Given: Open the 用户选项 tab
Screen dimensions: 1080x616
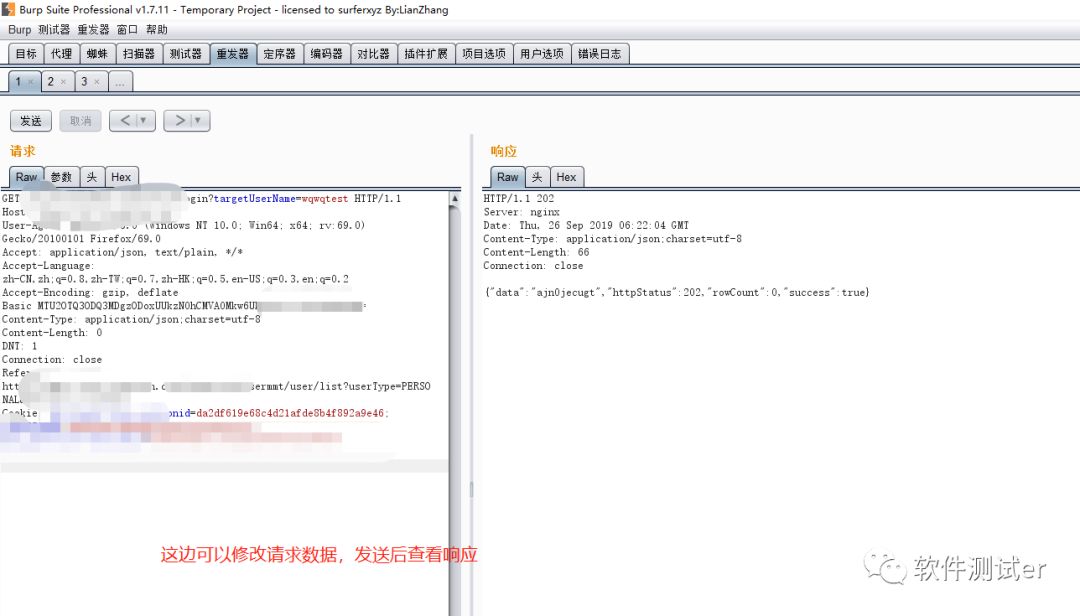Looking at the screenshot, I should pos(541,54).
